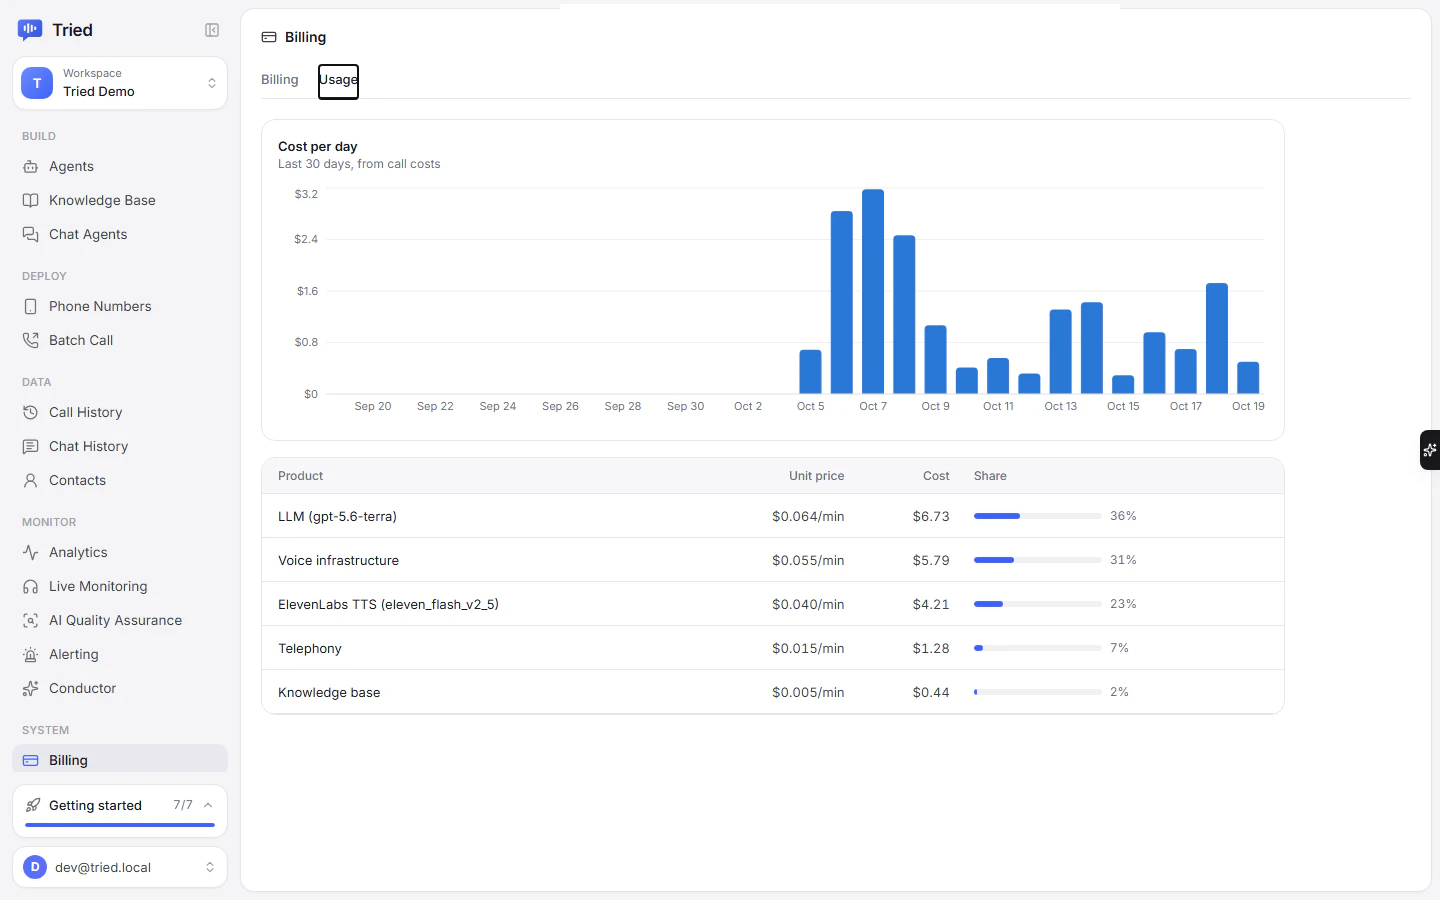Go to Call History page
The height and width of the screenshot is (900, 1440).
120,412
